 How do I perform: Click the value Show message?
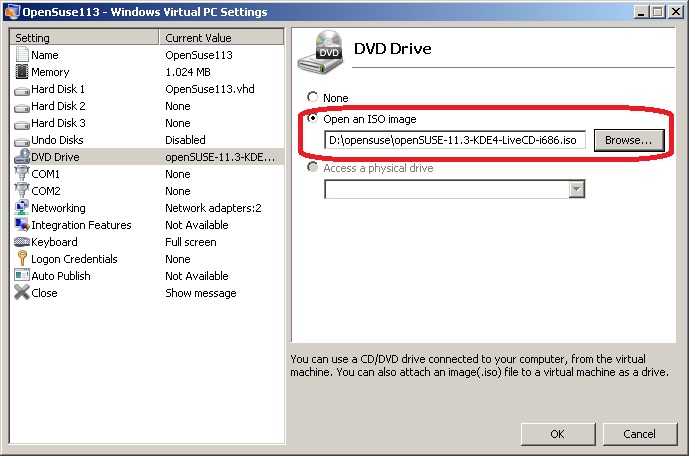(201, 293)
